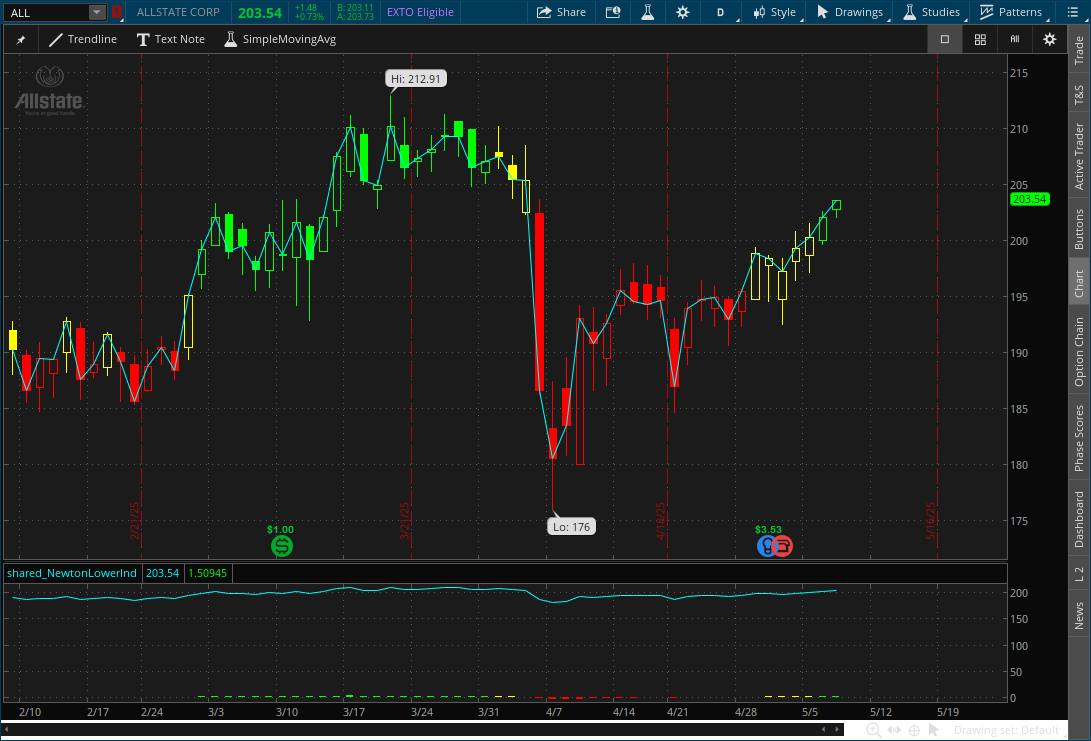
Task: Open the Dashboard sidebar tab
Action: [1079, 519]
